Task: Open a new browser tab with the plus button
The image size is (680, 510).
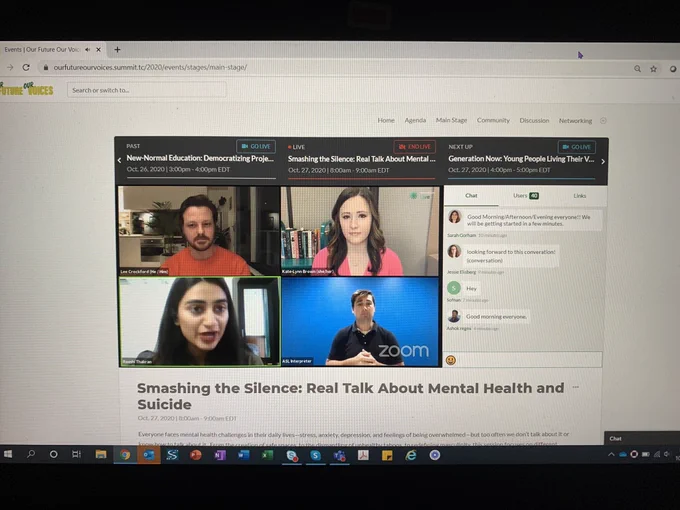Action: 117,49
